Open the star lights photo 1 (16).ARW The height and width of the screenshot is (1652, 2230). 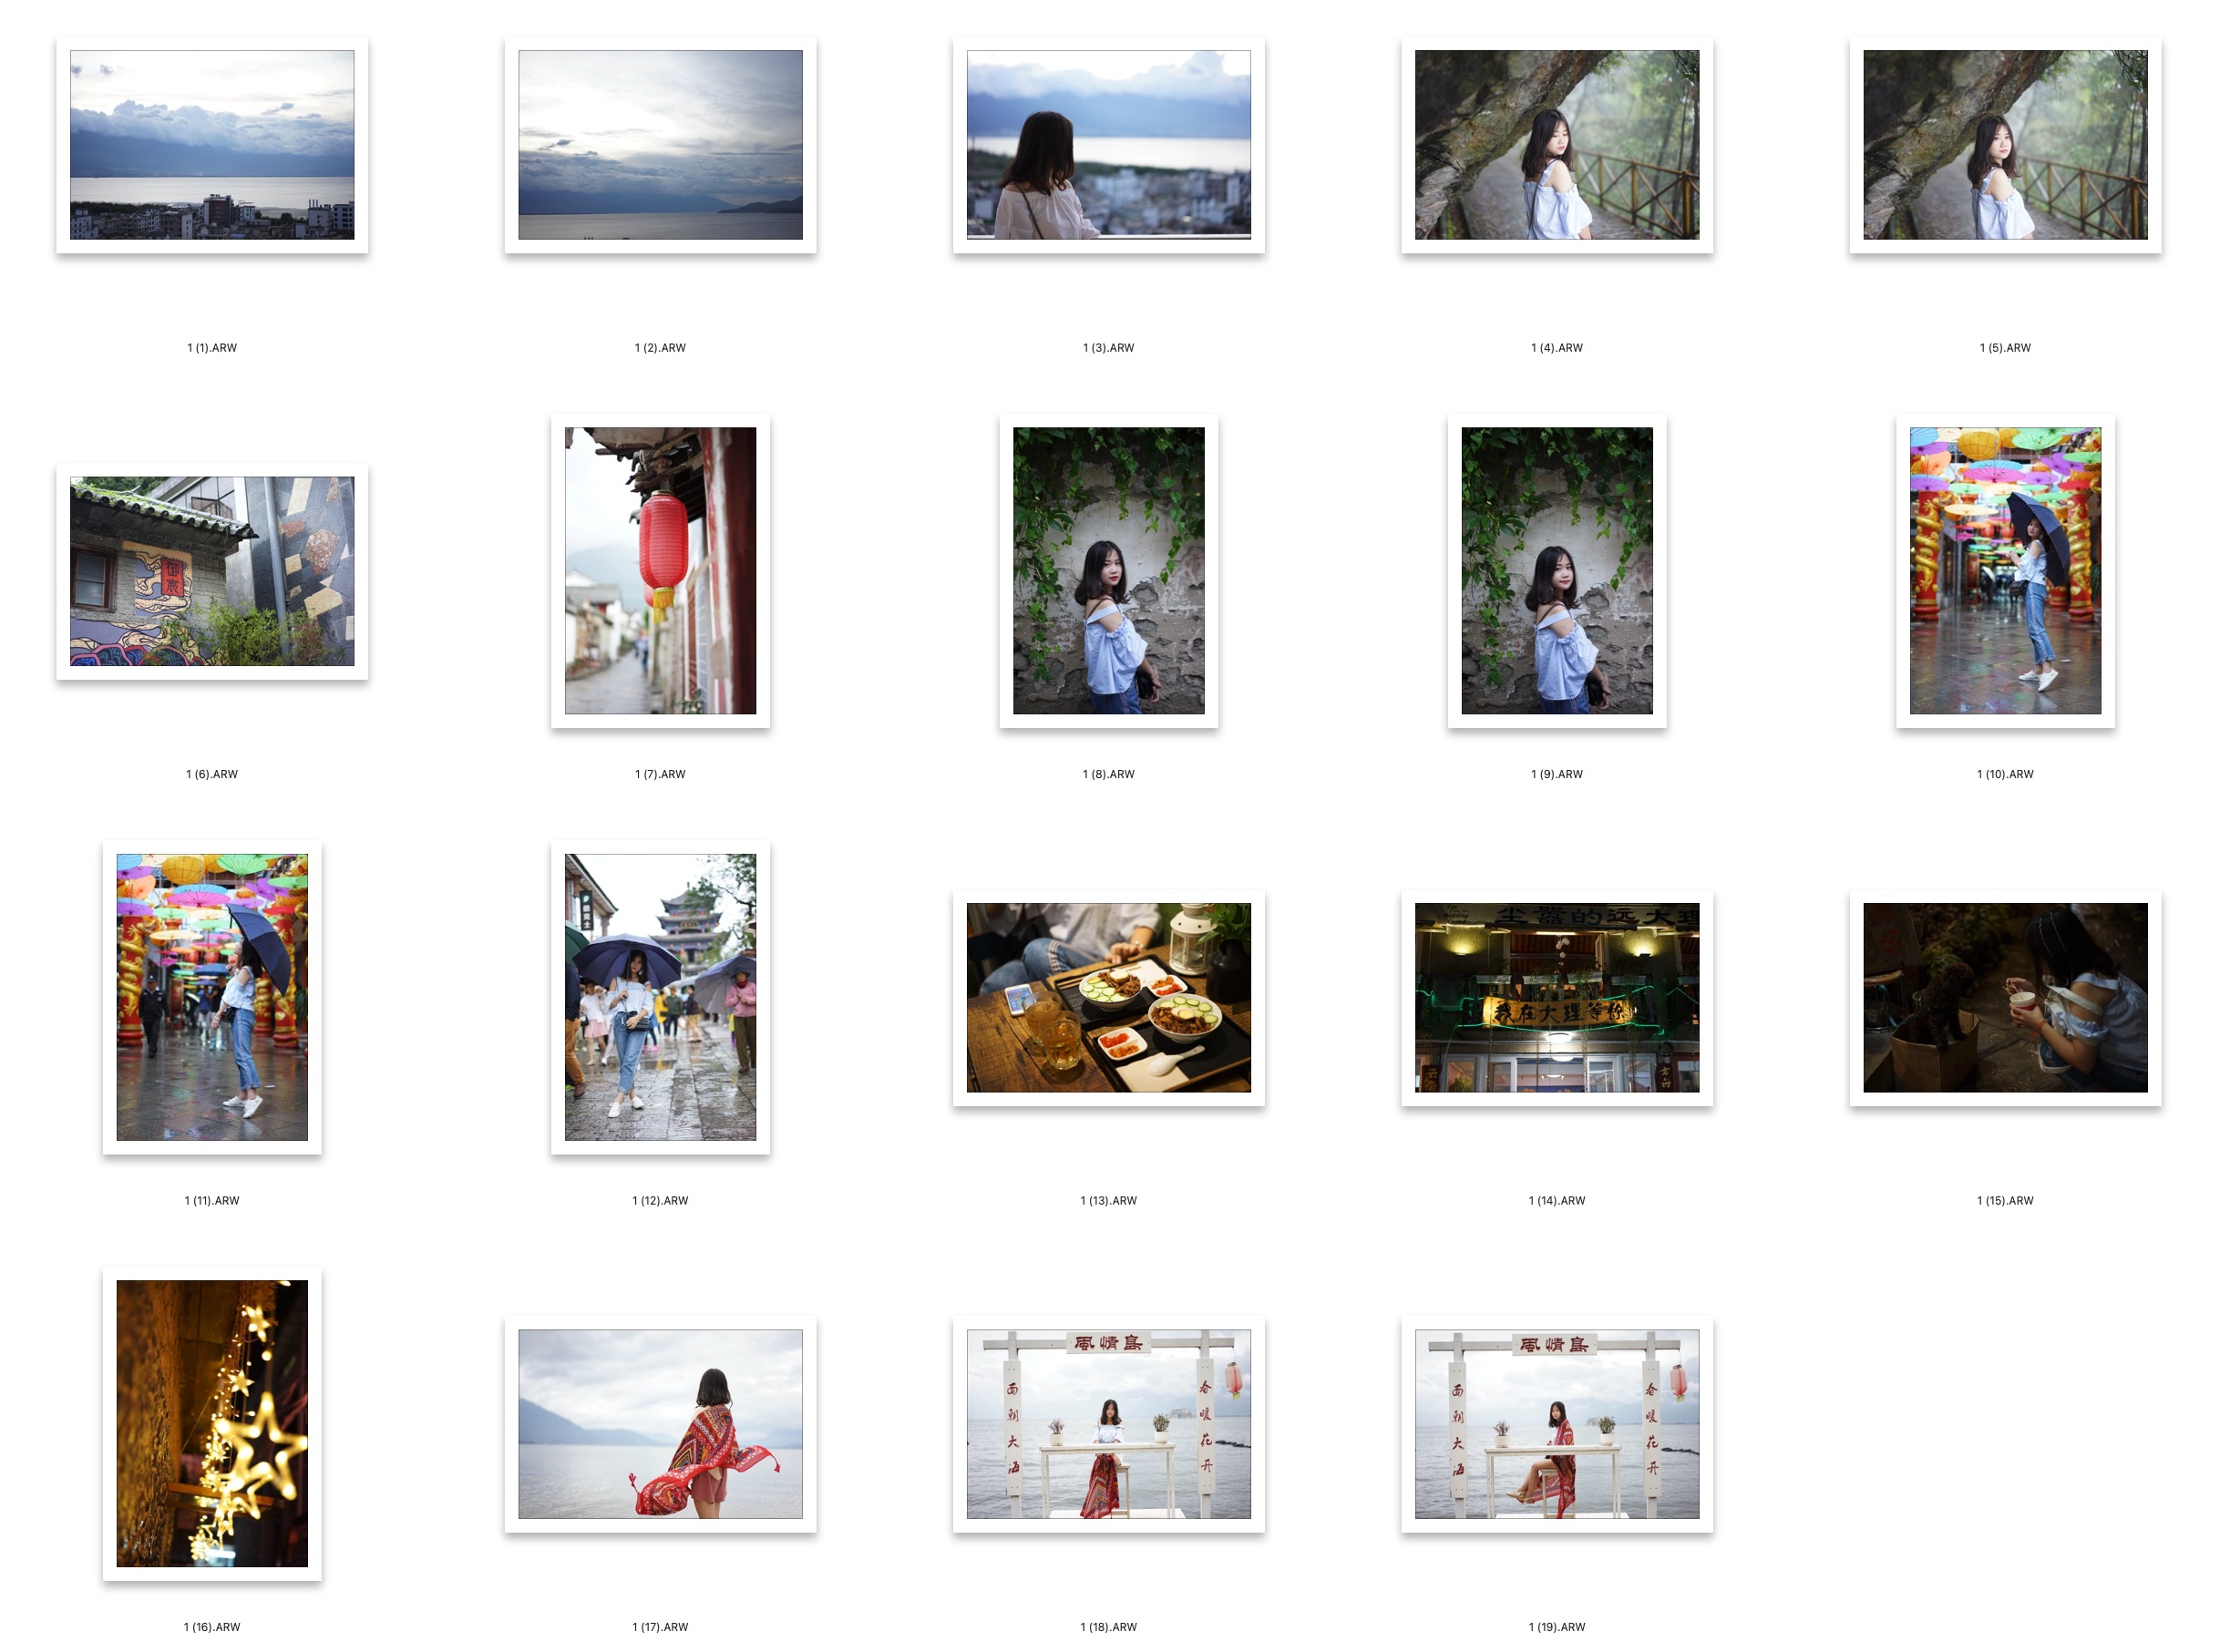[x=212, y=1423]
